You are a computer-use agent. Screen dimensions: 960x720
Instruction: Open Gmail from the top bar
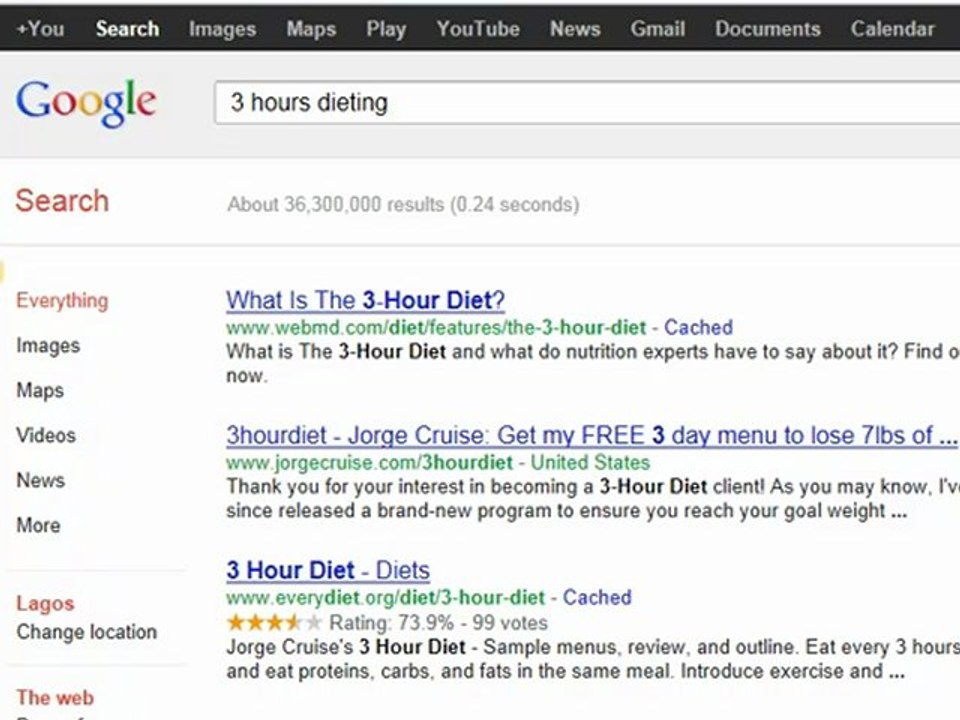[x=658, y=29]
